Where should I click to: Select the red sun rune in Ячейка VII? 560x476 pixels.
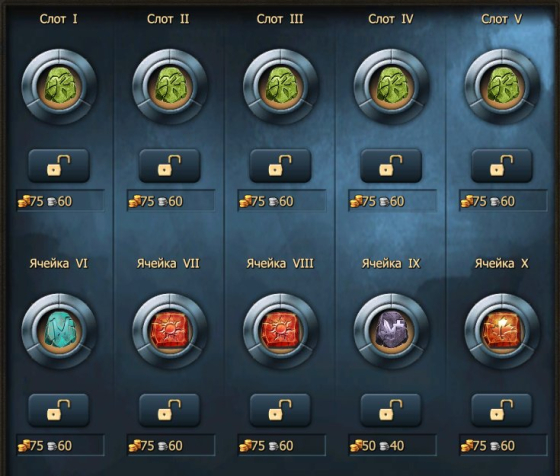pos(170,331)
